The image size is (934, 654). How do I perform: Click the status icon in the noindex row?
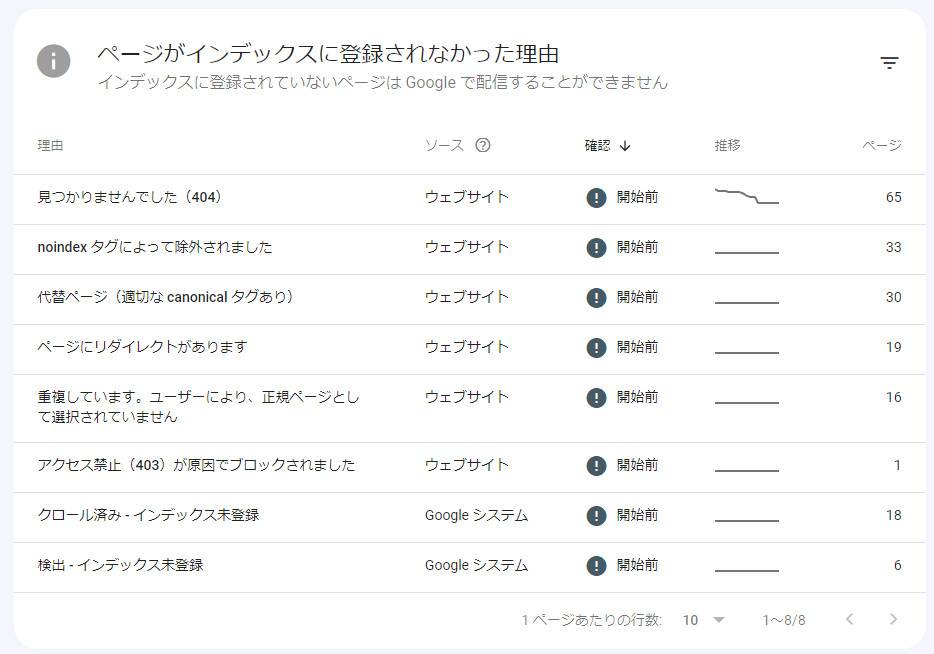pyautogui.click(x=596, y=248)
